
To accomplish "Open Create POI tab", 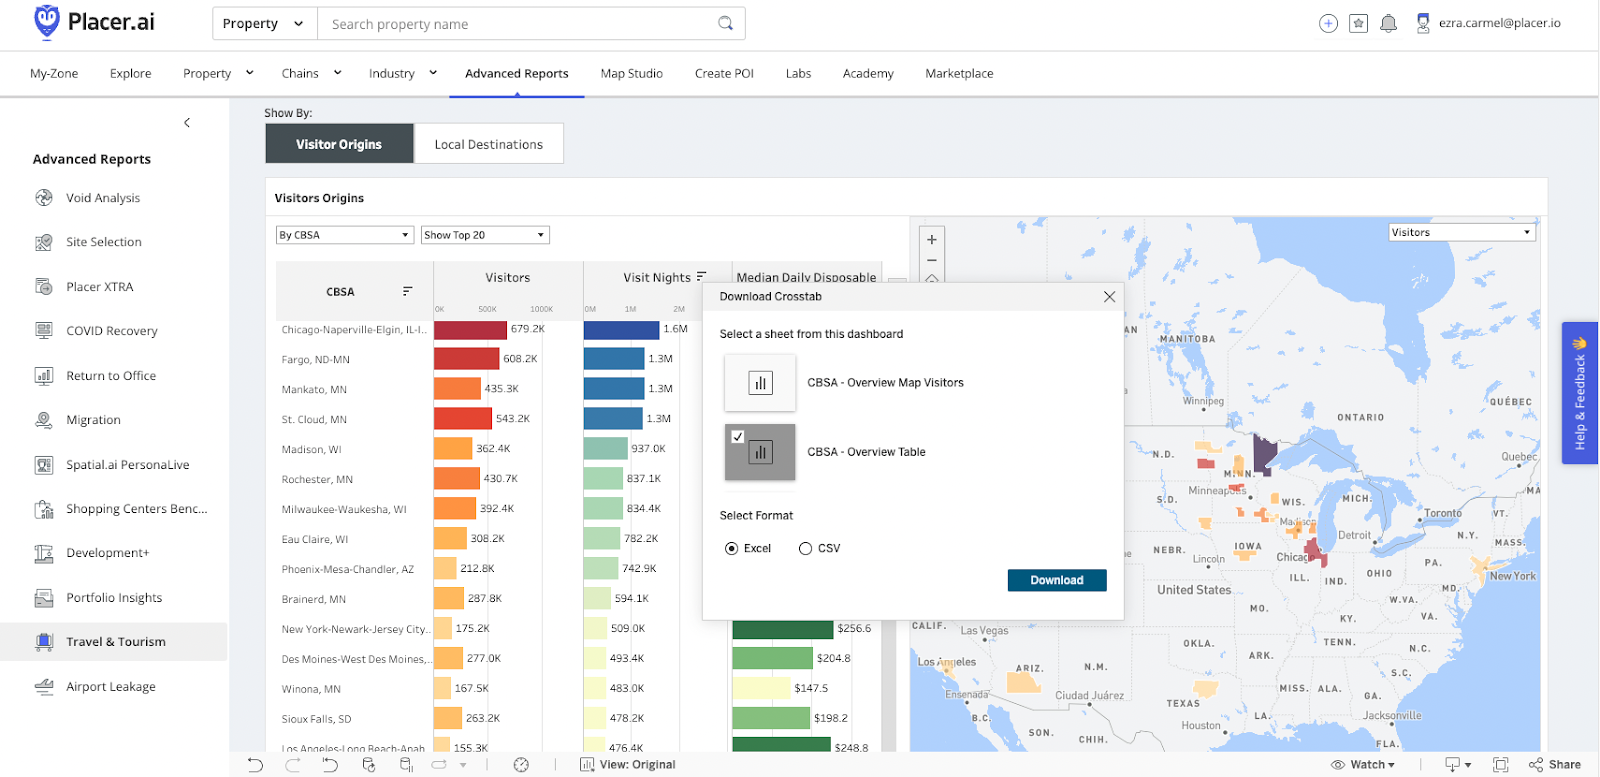I will 724,73.
